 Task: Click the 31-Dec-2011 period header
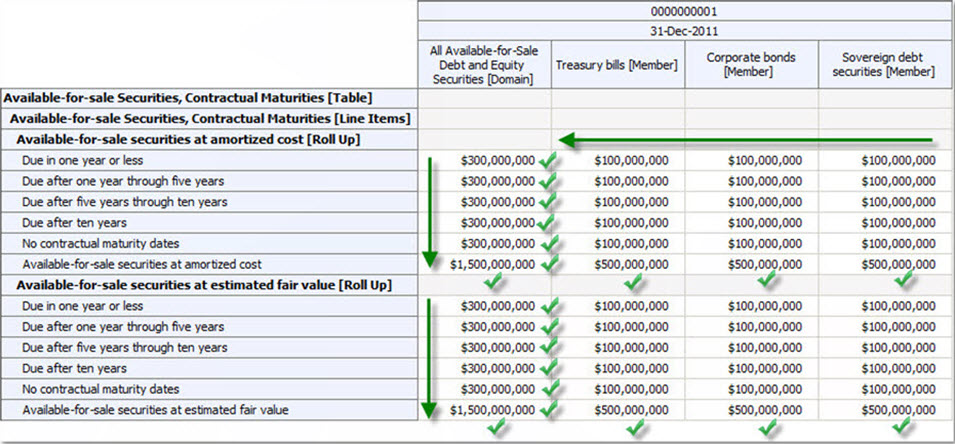pos(686,30)
